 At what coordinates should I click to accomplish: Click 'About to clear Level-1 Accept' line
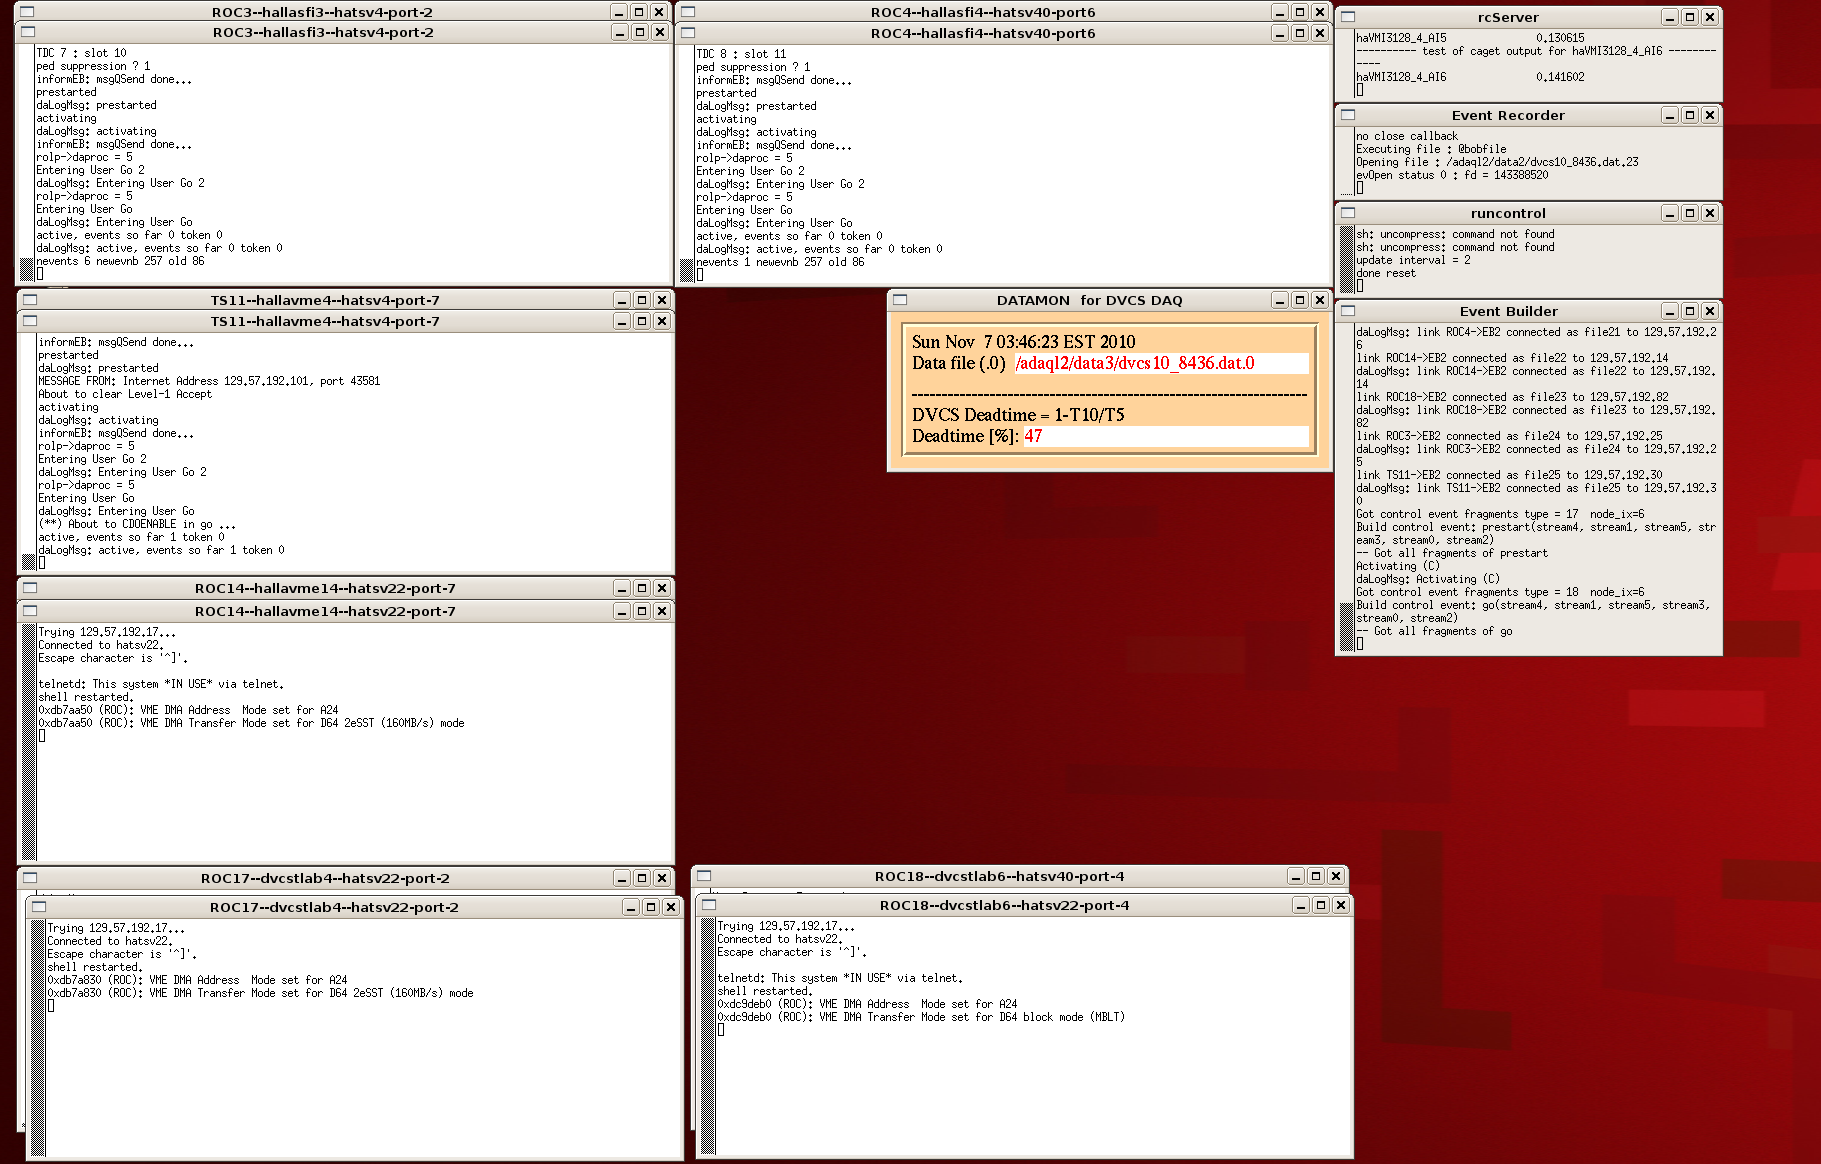[x=125, y=394]
